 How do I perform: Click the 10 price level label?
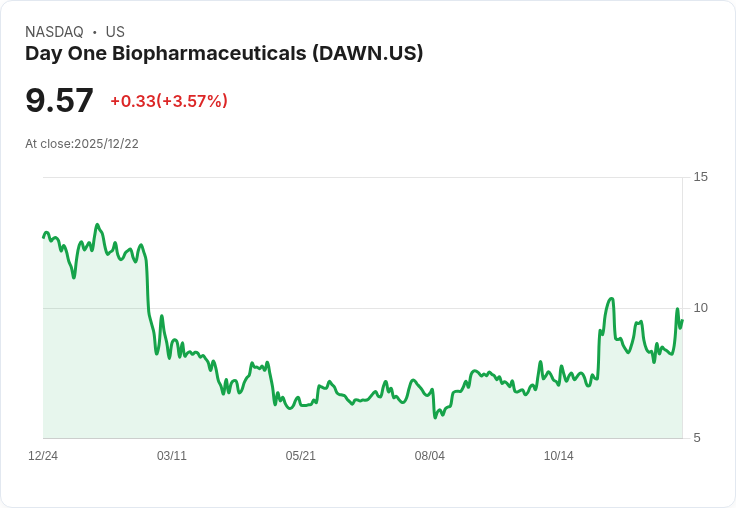(x=700, y=308)
